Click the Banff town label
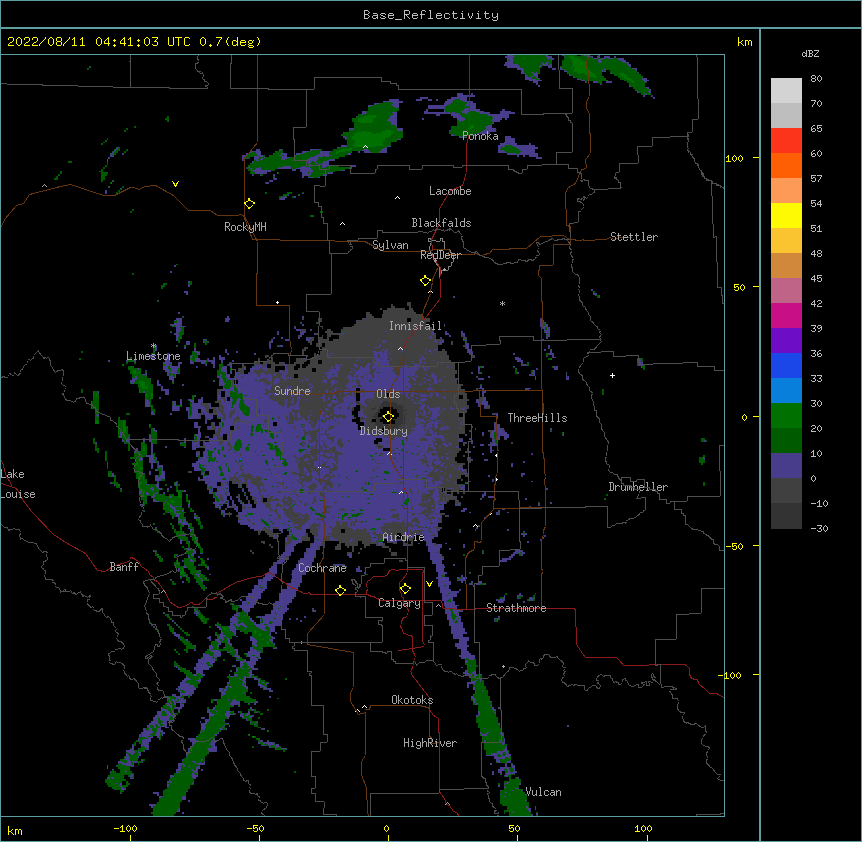The height and width of the screenshot is (842, 862). coord(124,567)
